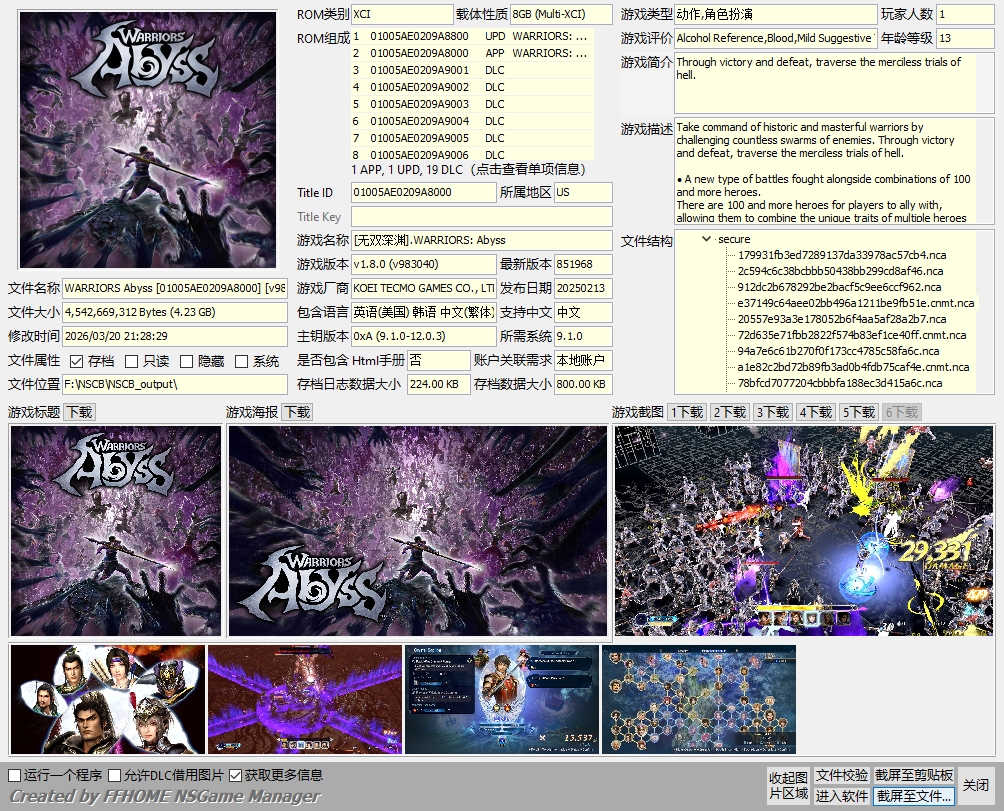This screenshot has height=811, width=1004.
Task: Click 文件校验 button
Action: (841, 776)
